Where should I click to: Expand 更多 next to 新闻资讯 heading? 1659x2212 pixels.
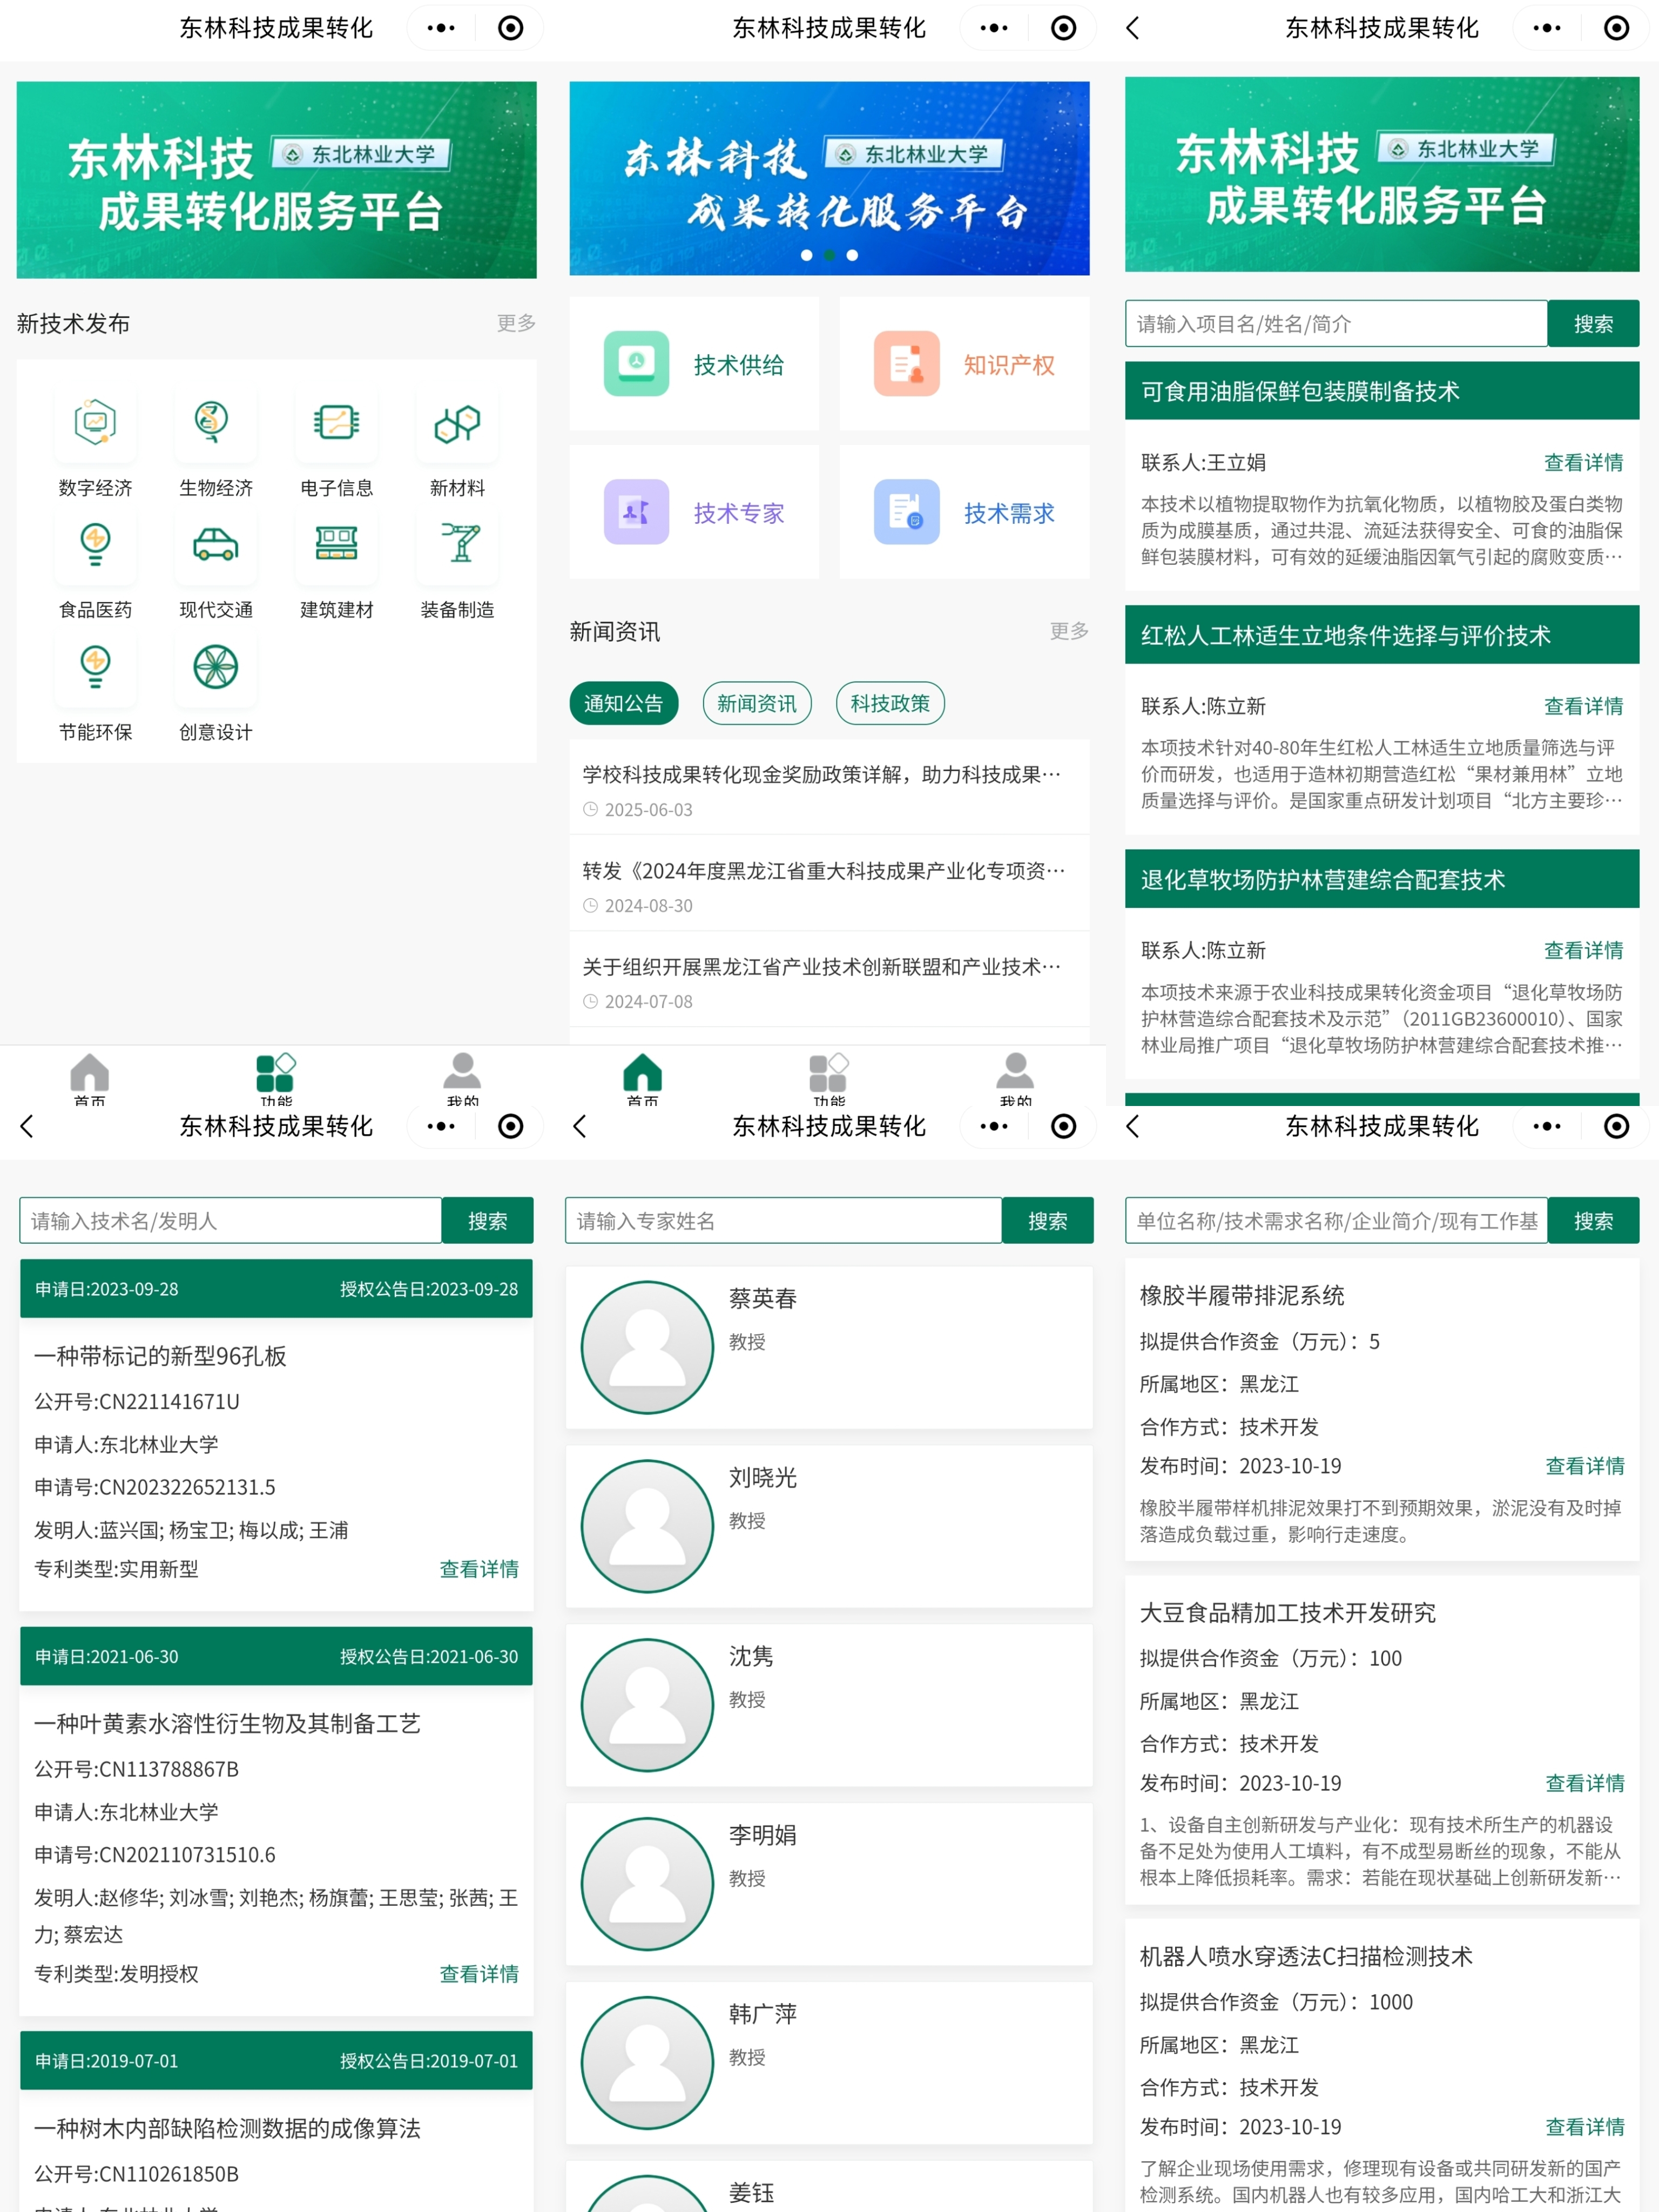pos(1068,631)
